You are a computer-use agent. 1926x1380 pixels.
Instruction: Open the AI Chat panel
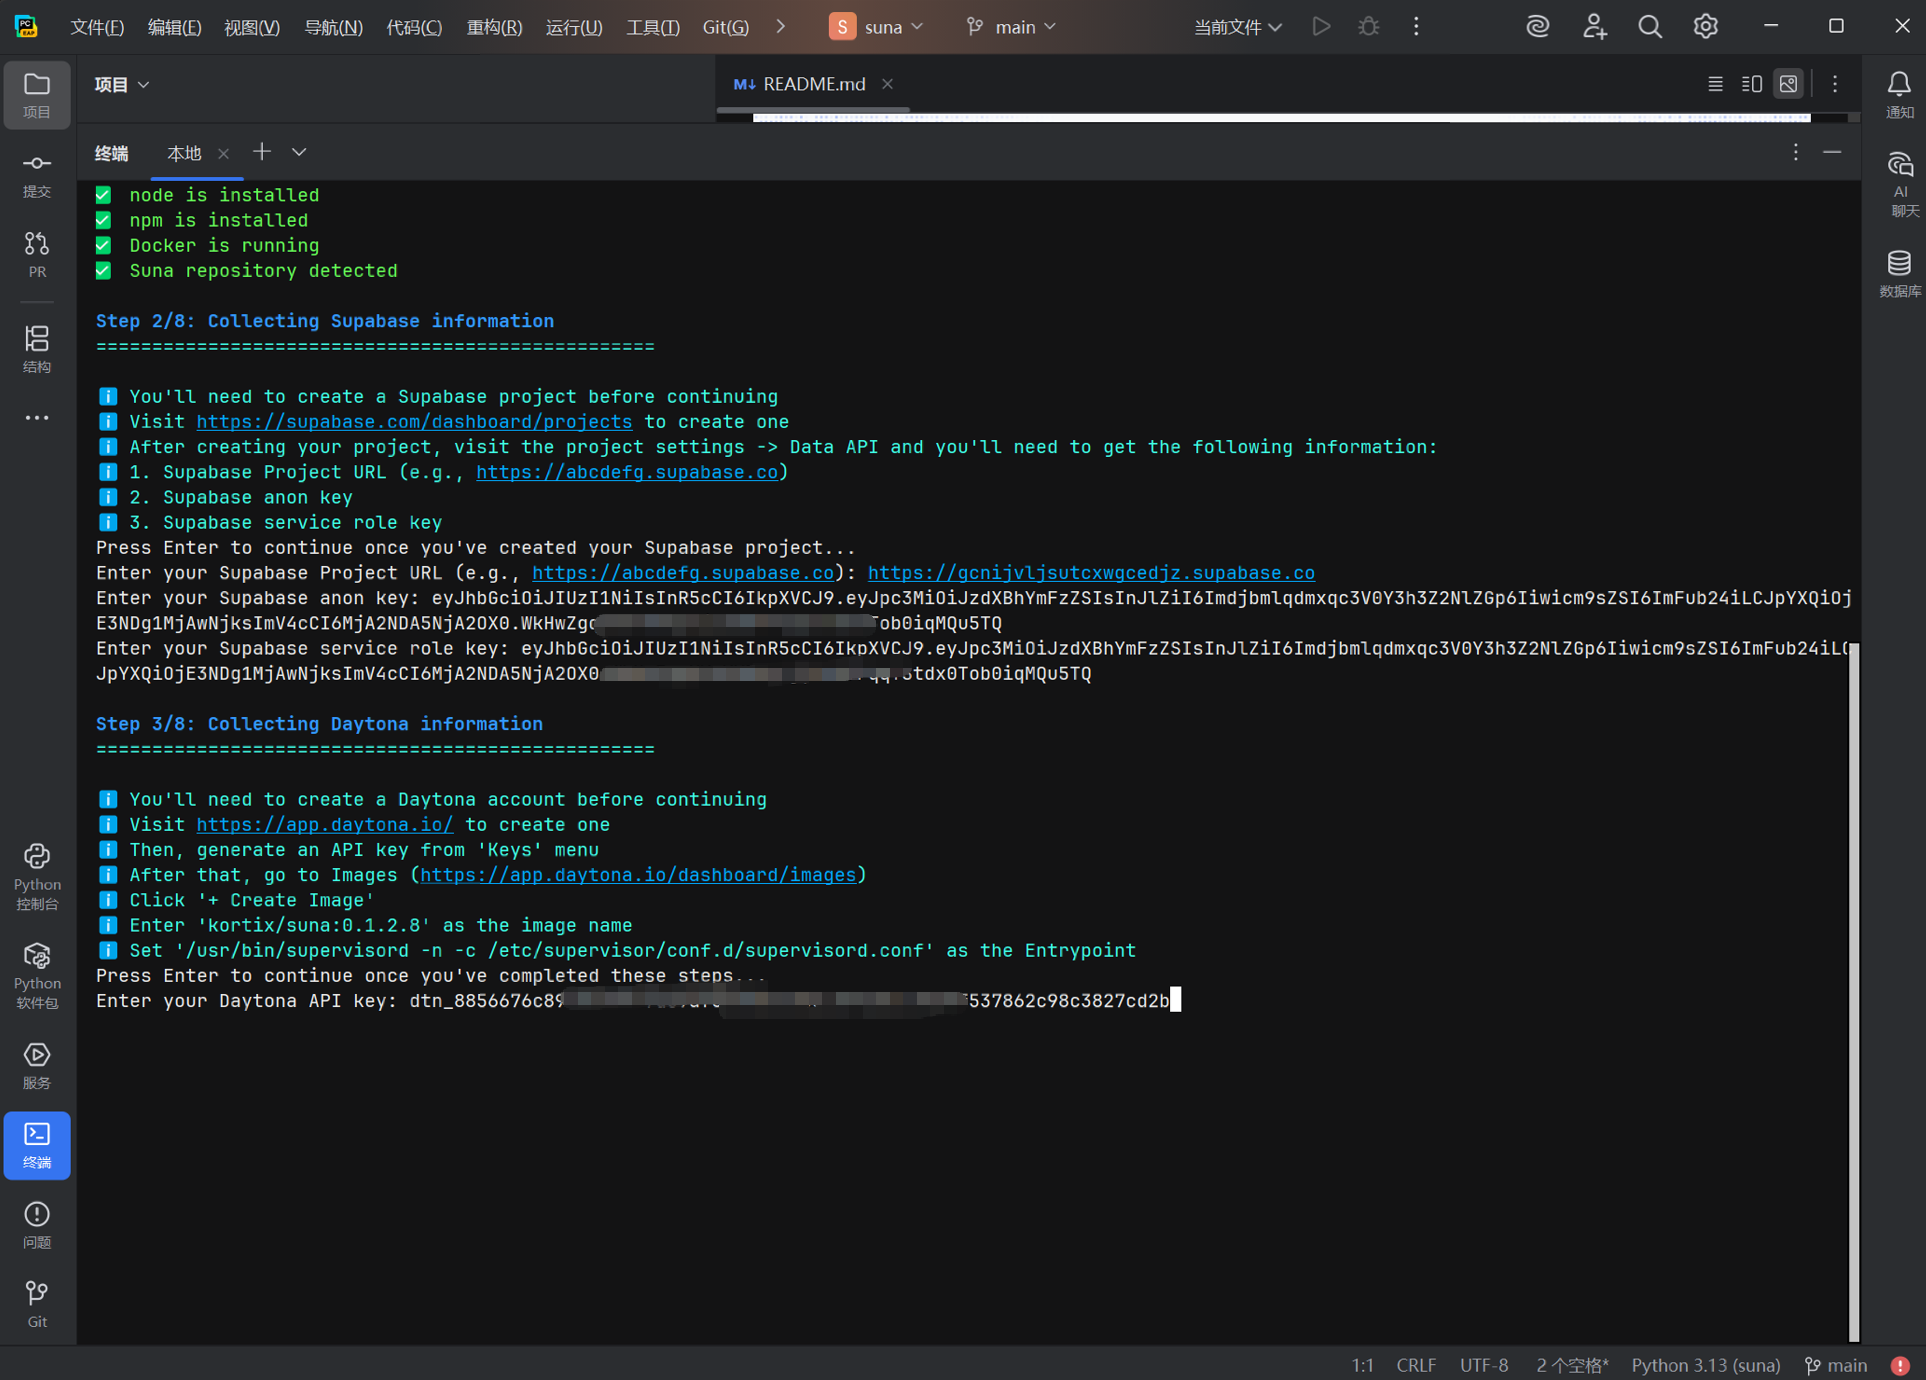[x=1899, y=182]
